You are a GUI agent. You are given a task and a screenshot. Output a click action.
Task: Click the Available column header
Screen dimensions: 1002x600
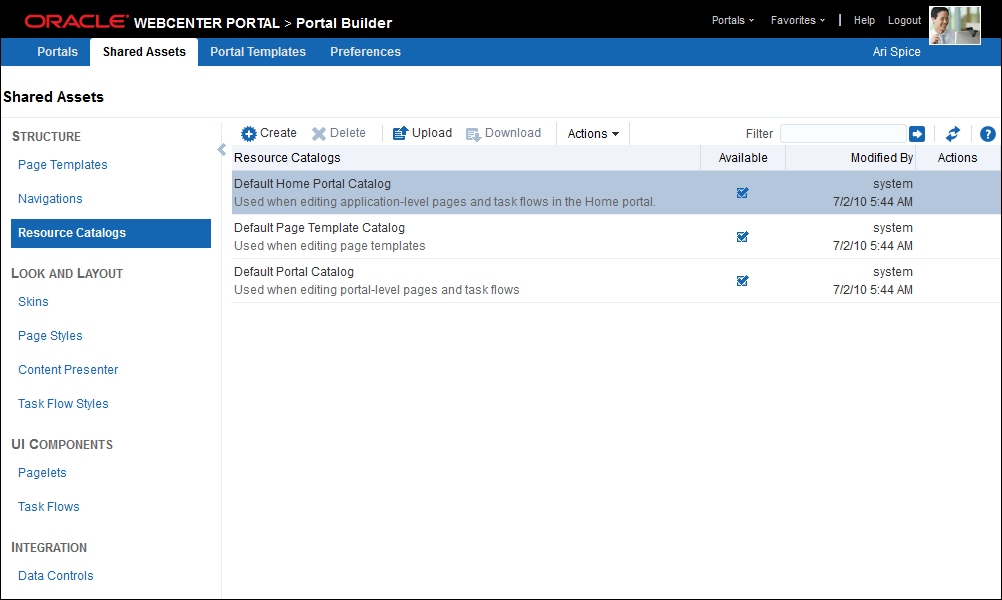[743, 158]
